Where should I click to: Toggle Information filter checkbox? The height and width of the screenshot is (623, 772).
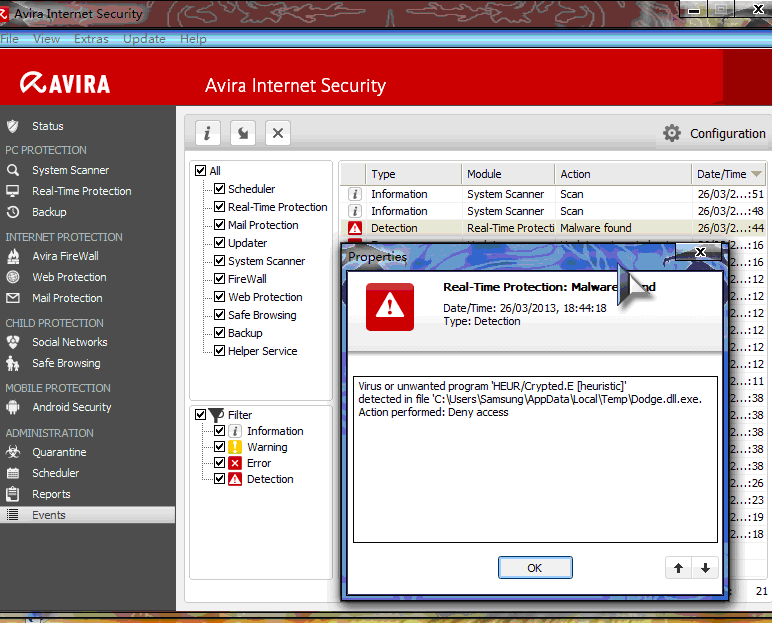pos(220,430)
